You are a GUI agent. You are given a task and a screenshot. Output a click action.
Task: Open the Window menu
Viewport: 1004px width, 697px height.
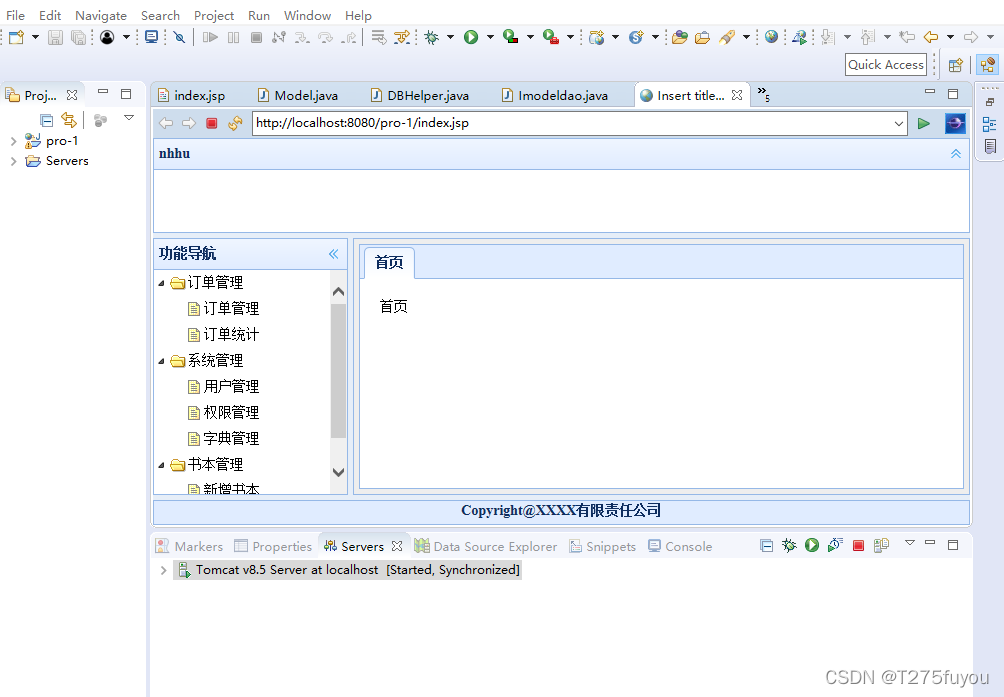(x=307, y=15)
